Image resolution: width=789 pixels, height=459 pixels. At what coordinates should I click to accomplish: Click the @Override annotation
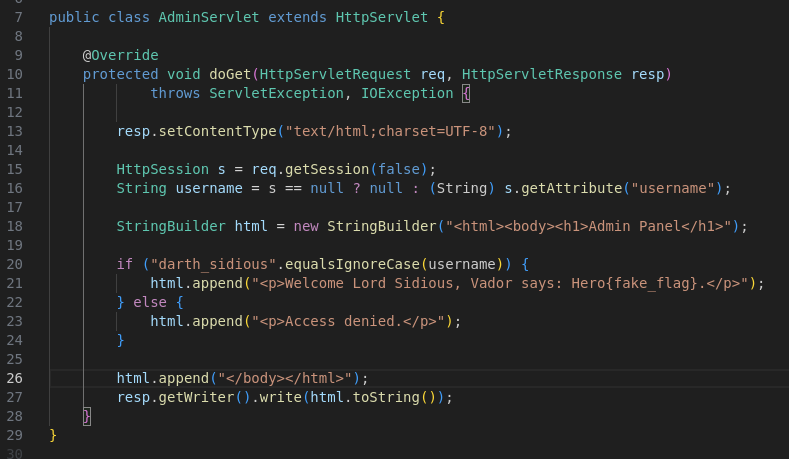pos(120,55)
